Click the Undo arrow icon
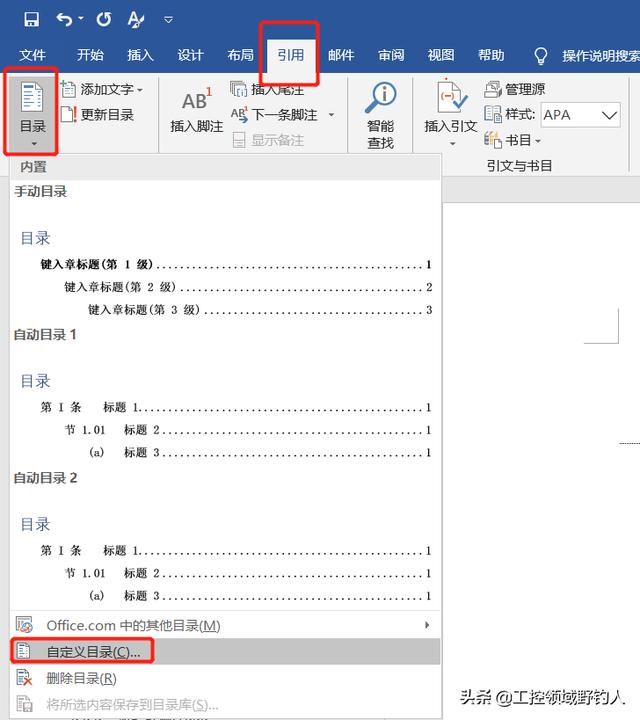This screenshot has height=720, width=640. point(64,19)
